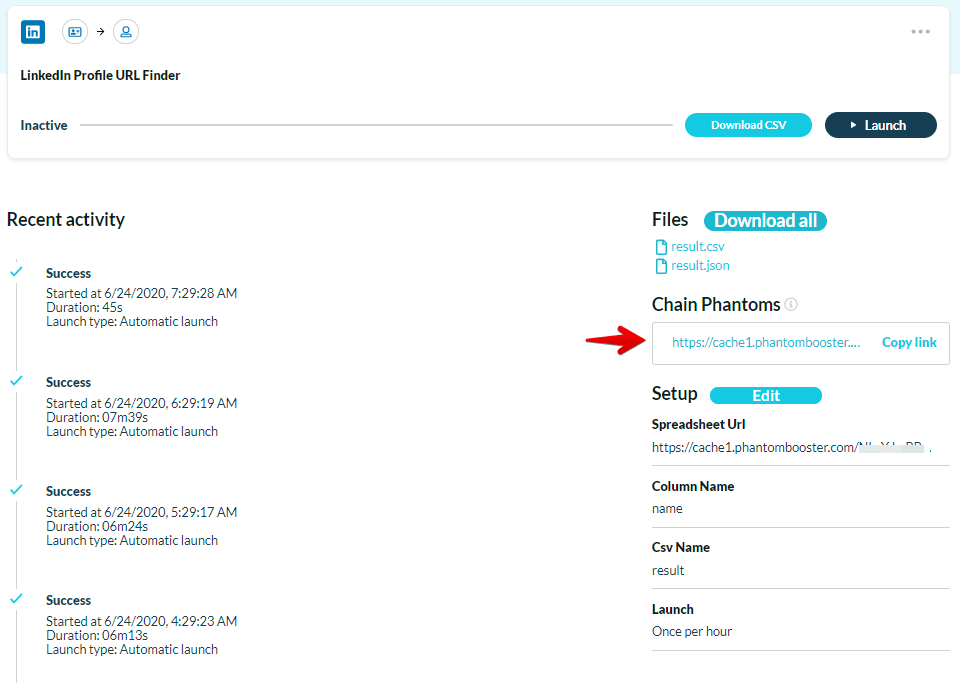
Task: Click the Column Name value 'name'
Action: (667, 509)
